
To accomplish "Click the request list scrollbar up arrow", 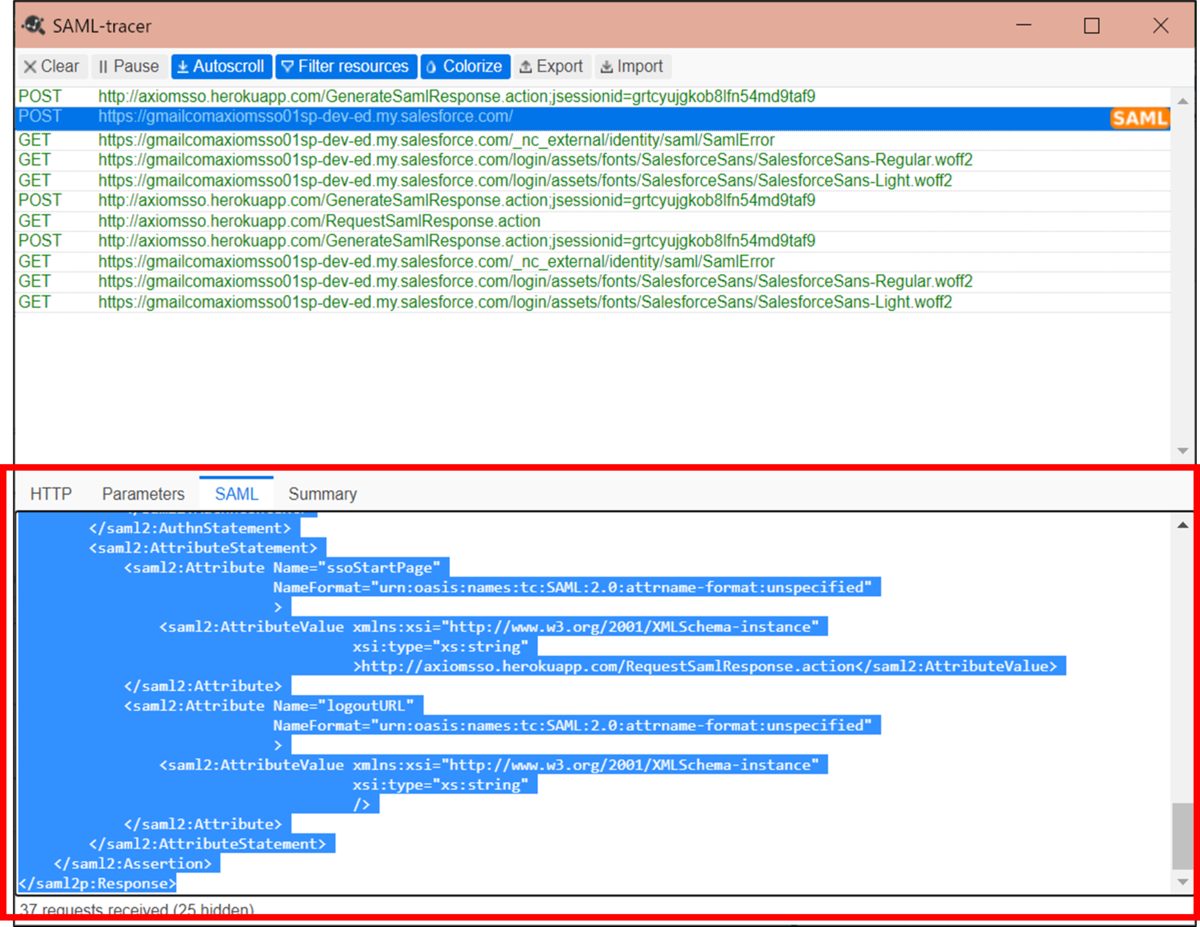I will pos(1183,101).
